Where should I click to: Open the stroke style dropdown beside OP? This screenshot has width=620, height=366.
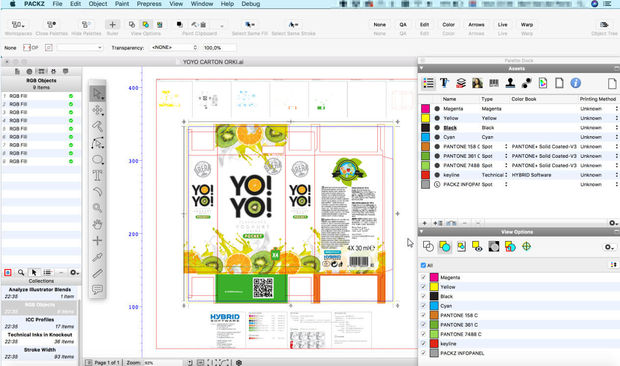[x=79, y=47]
